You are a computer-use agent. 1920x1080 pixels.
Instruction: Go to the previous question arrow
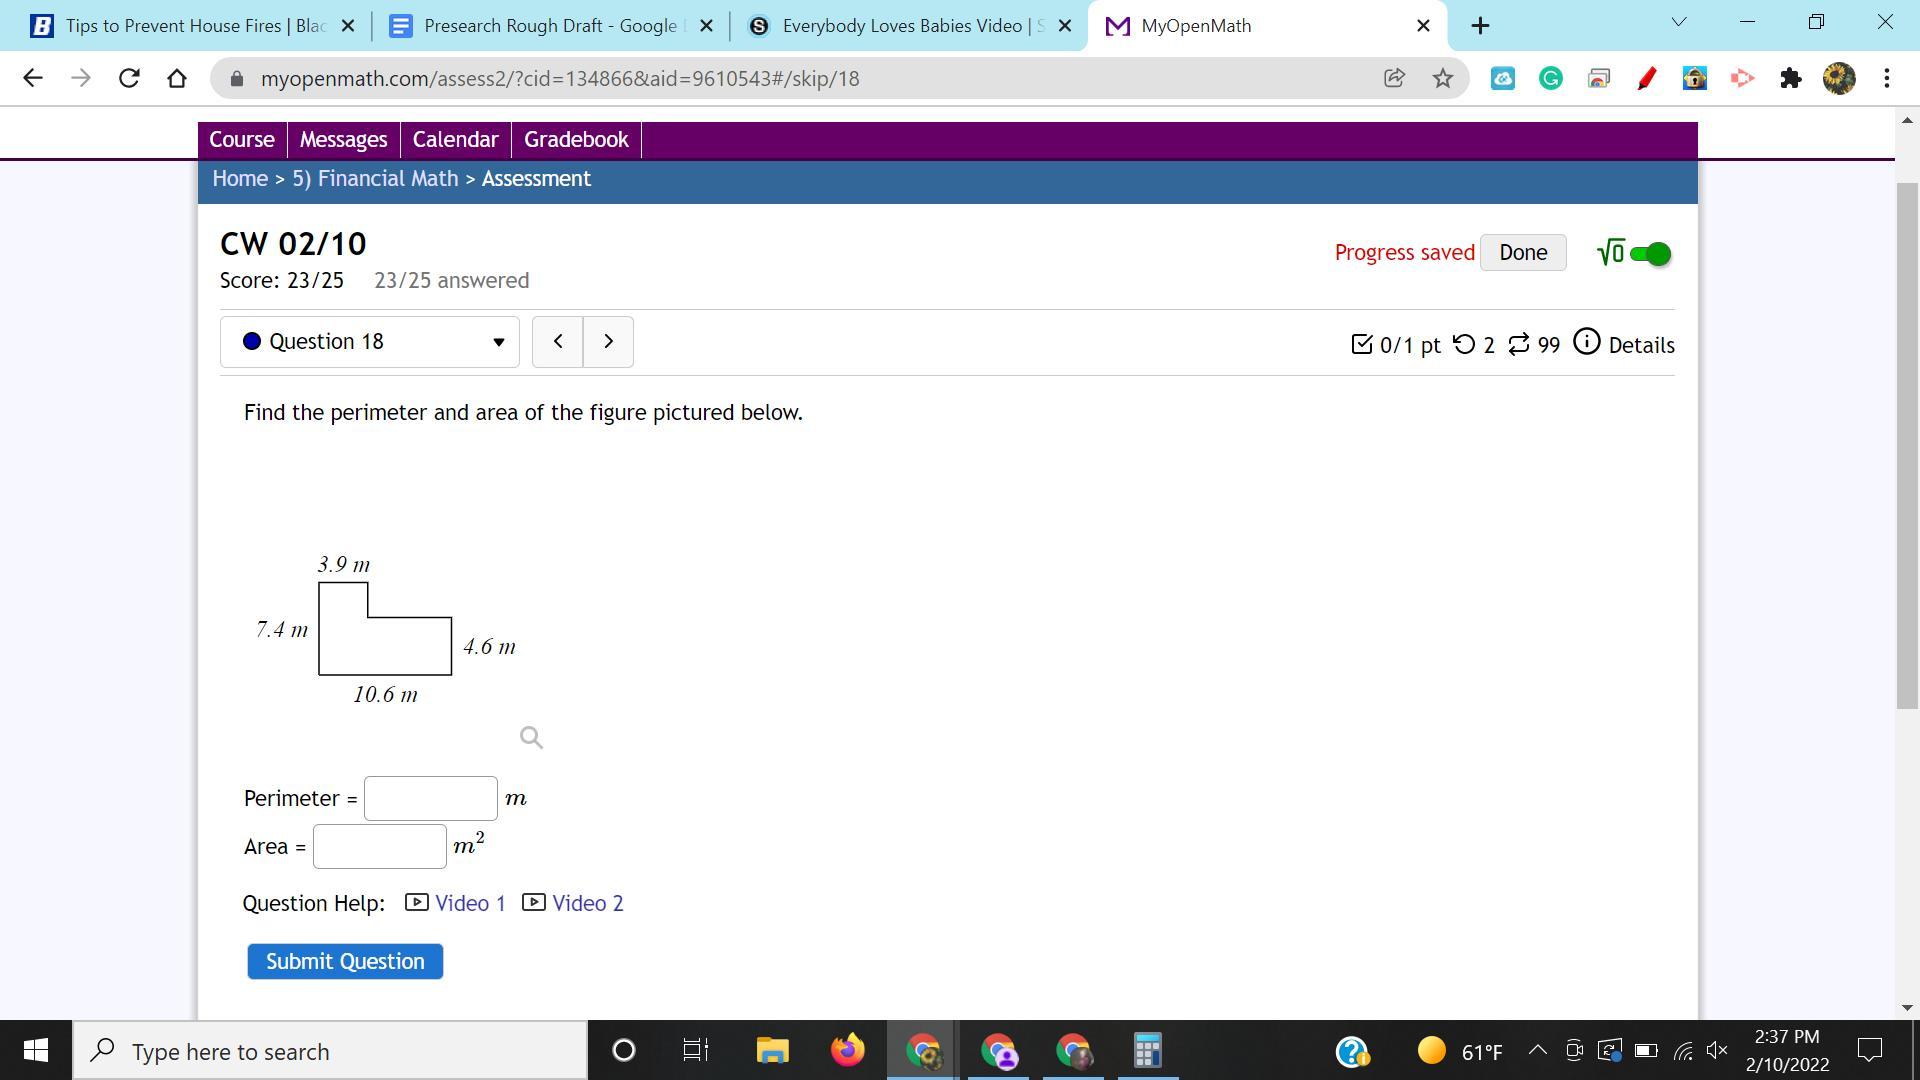point(558,342)
